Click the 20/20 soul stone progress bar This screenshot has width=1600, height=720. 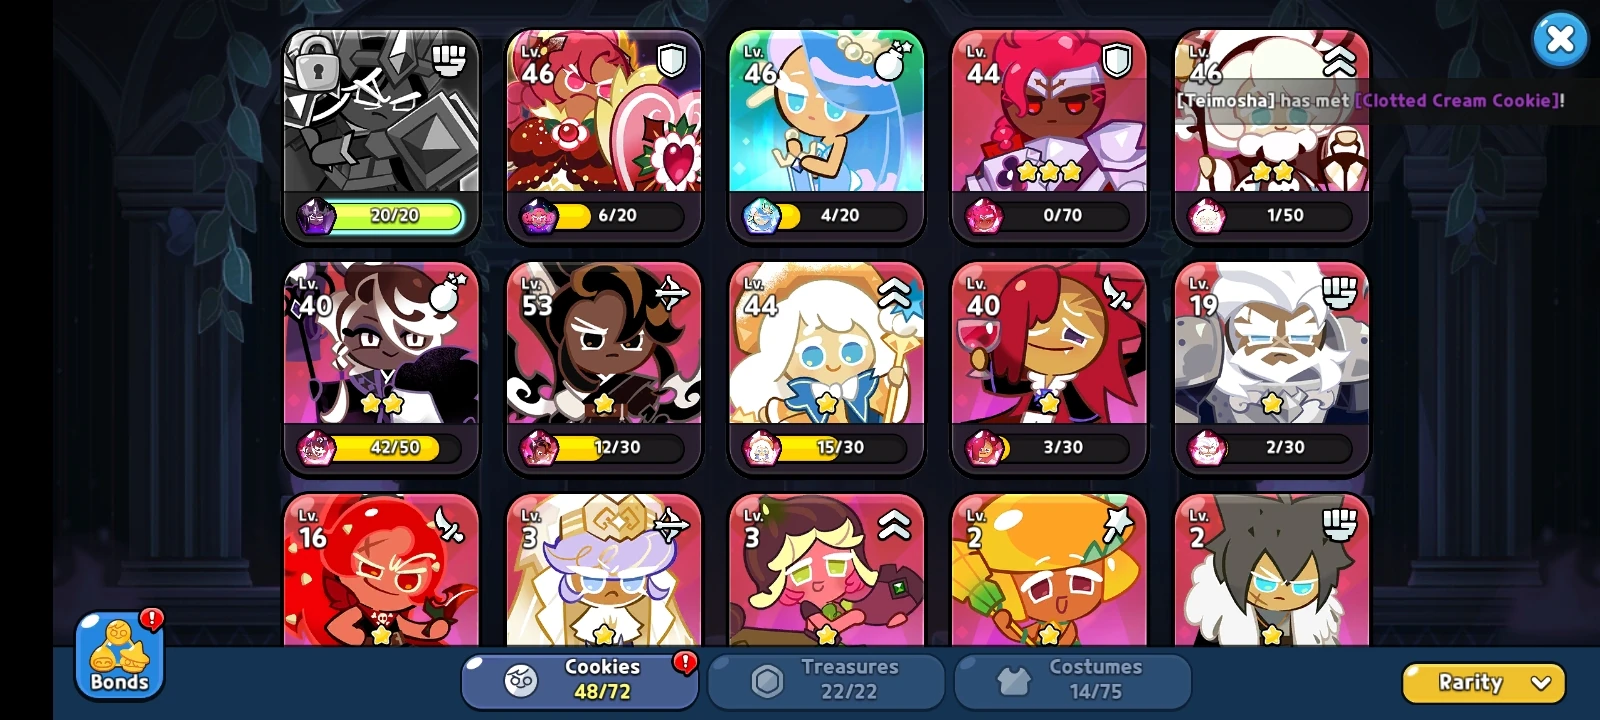pos(394,216)
